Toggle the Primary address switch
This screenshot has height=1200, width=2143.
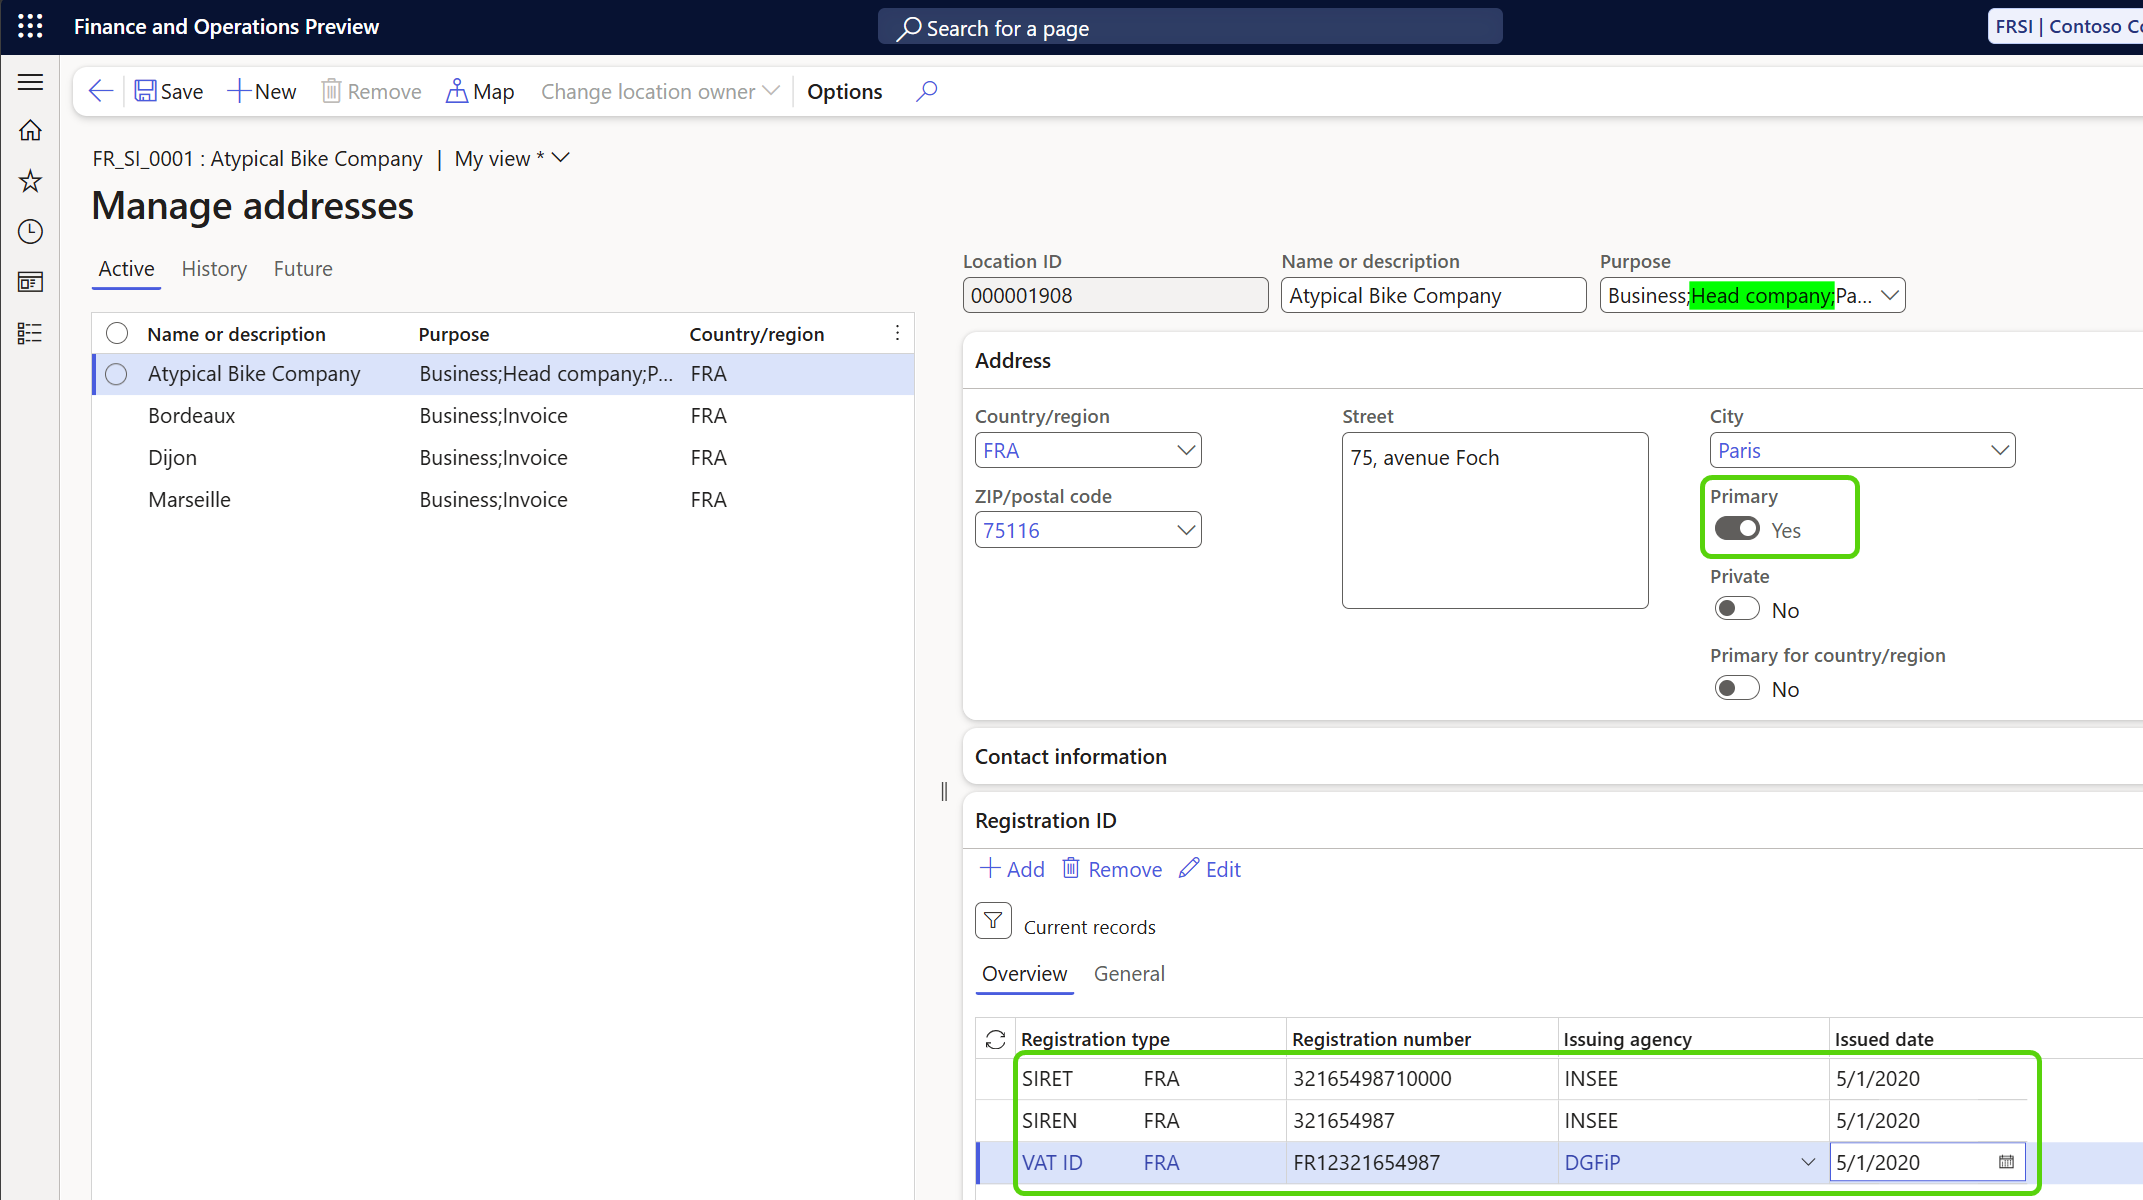1737,528
